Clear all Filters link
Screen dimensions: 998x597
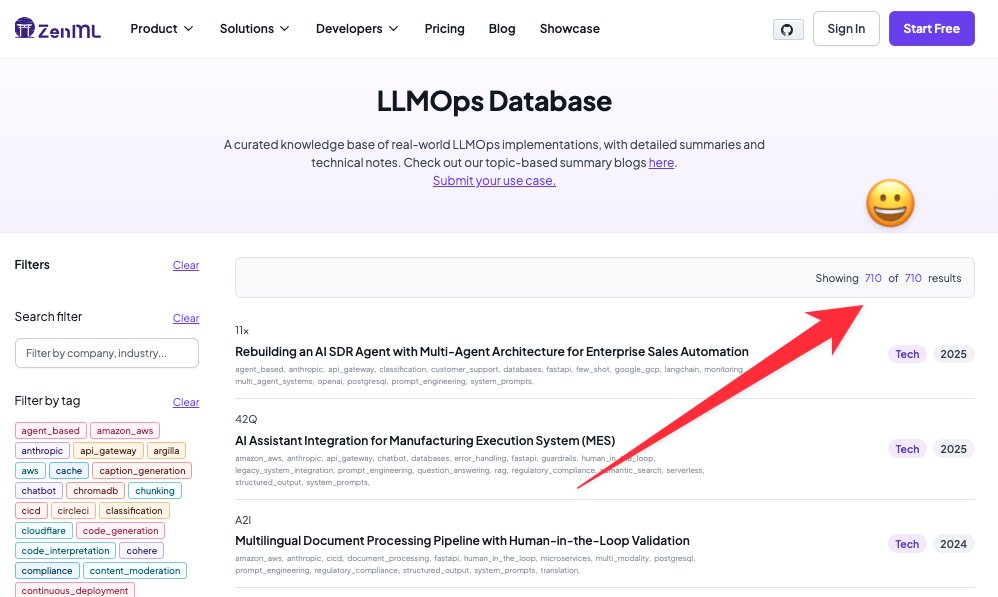point(186,265)
